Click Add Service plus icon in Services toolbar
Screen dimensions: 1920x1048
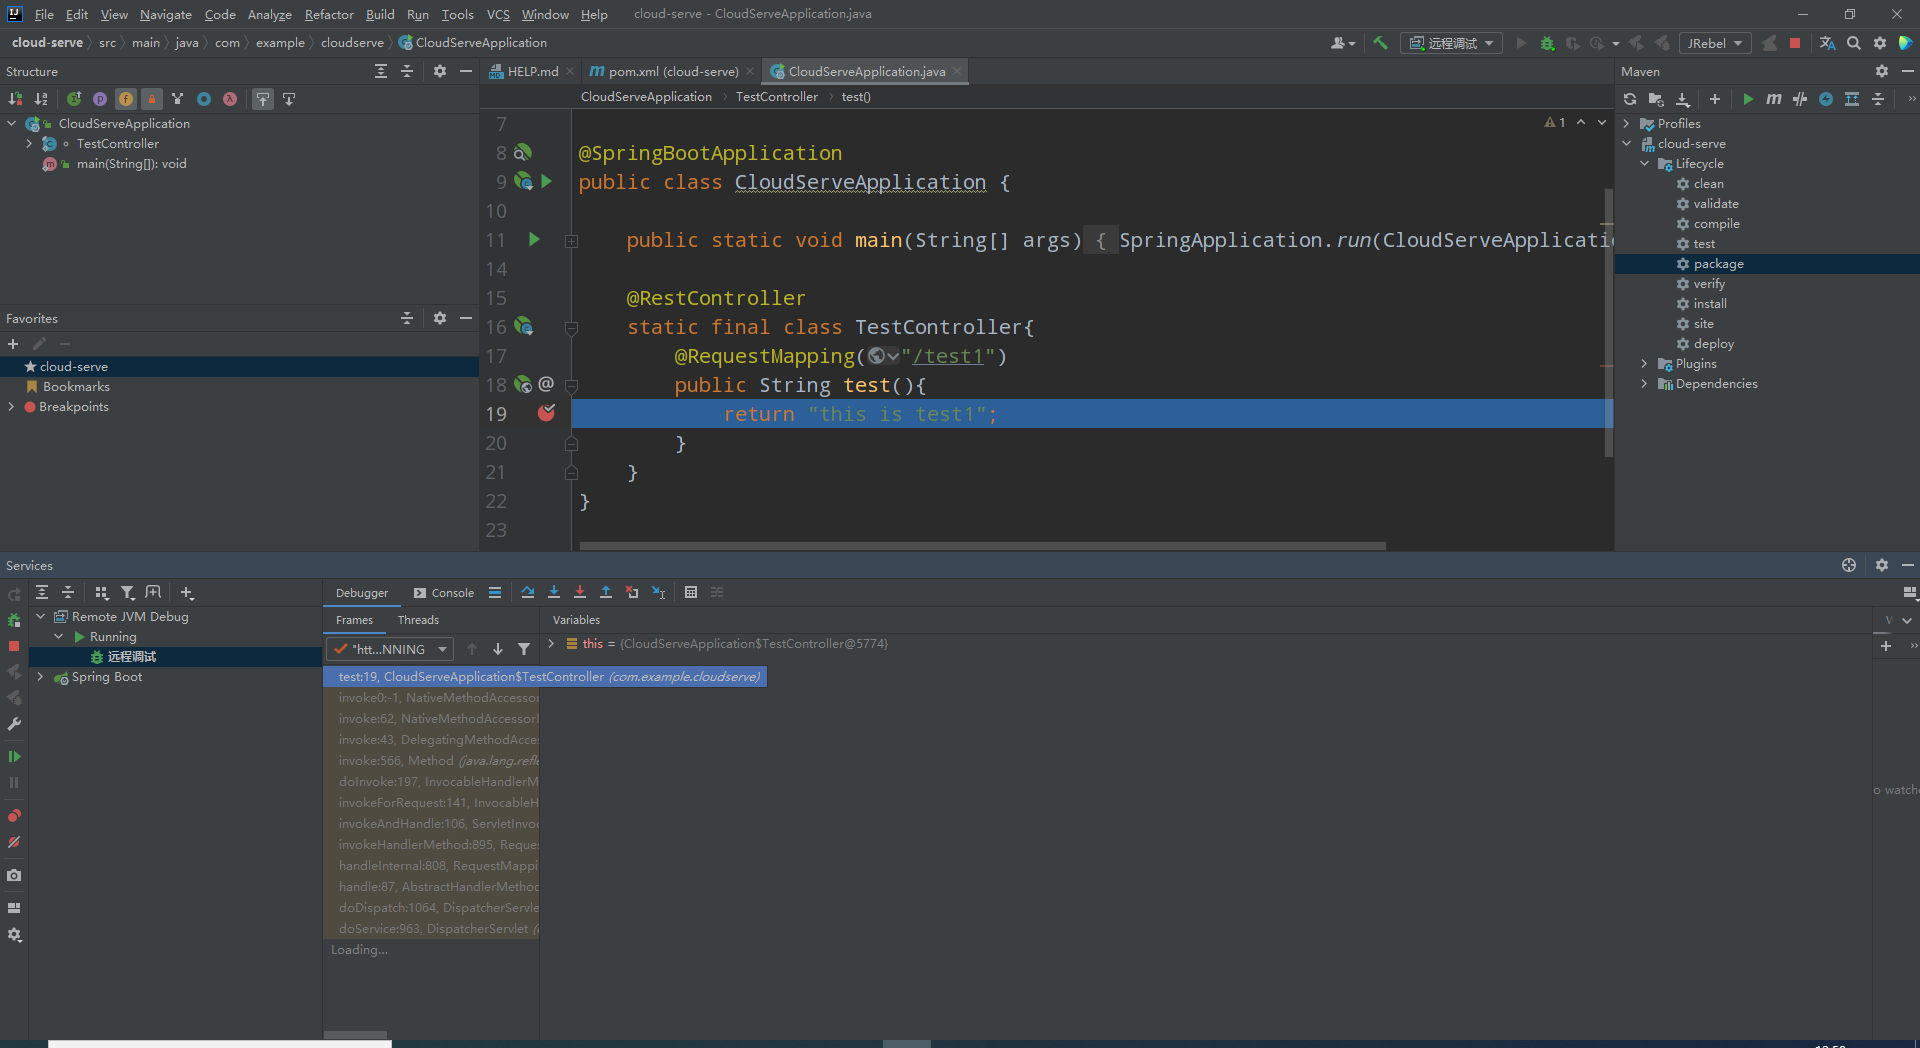point(187,593)
